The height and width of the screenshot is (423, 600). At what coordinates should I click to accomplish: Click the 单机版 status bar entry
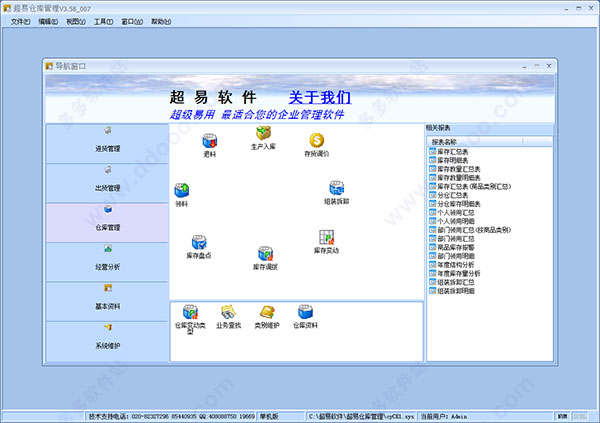point(281,416)
